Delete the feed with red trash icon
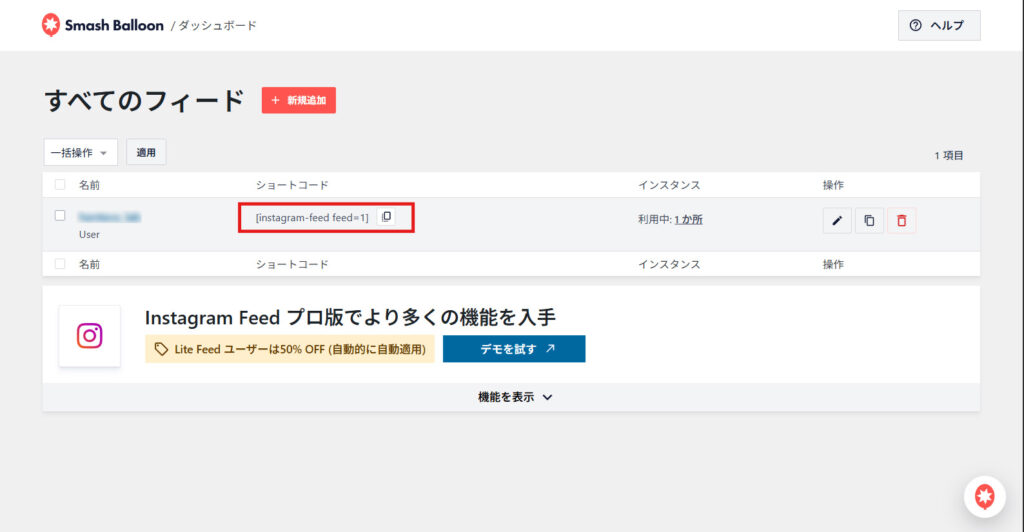Screen dimensions: 1024x532 pyautogui.click(x=902, y=221)
